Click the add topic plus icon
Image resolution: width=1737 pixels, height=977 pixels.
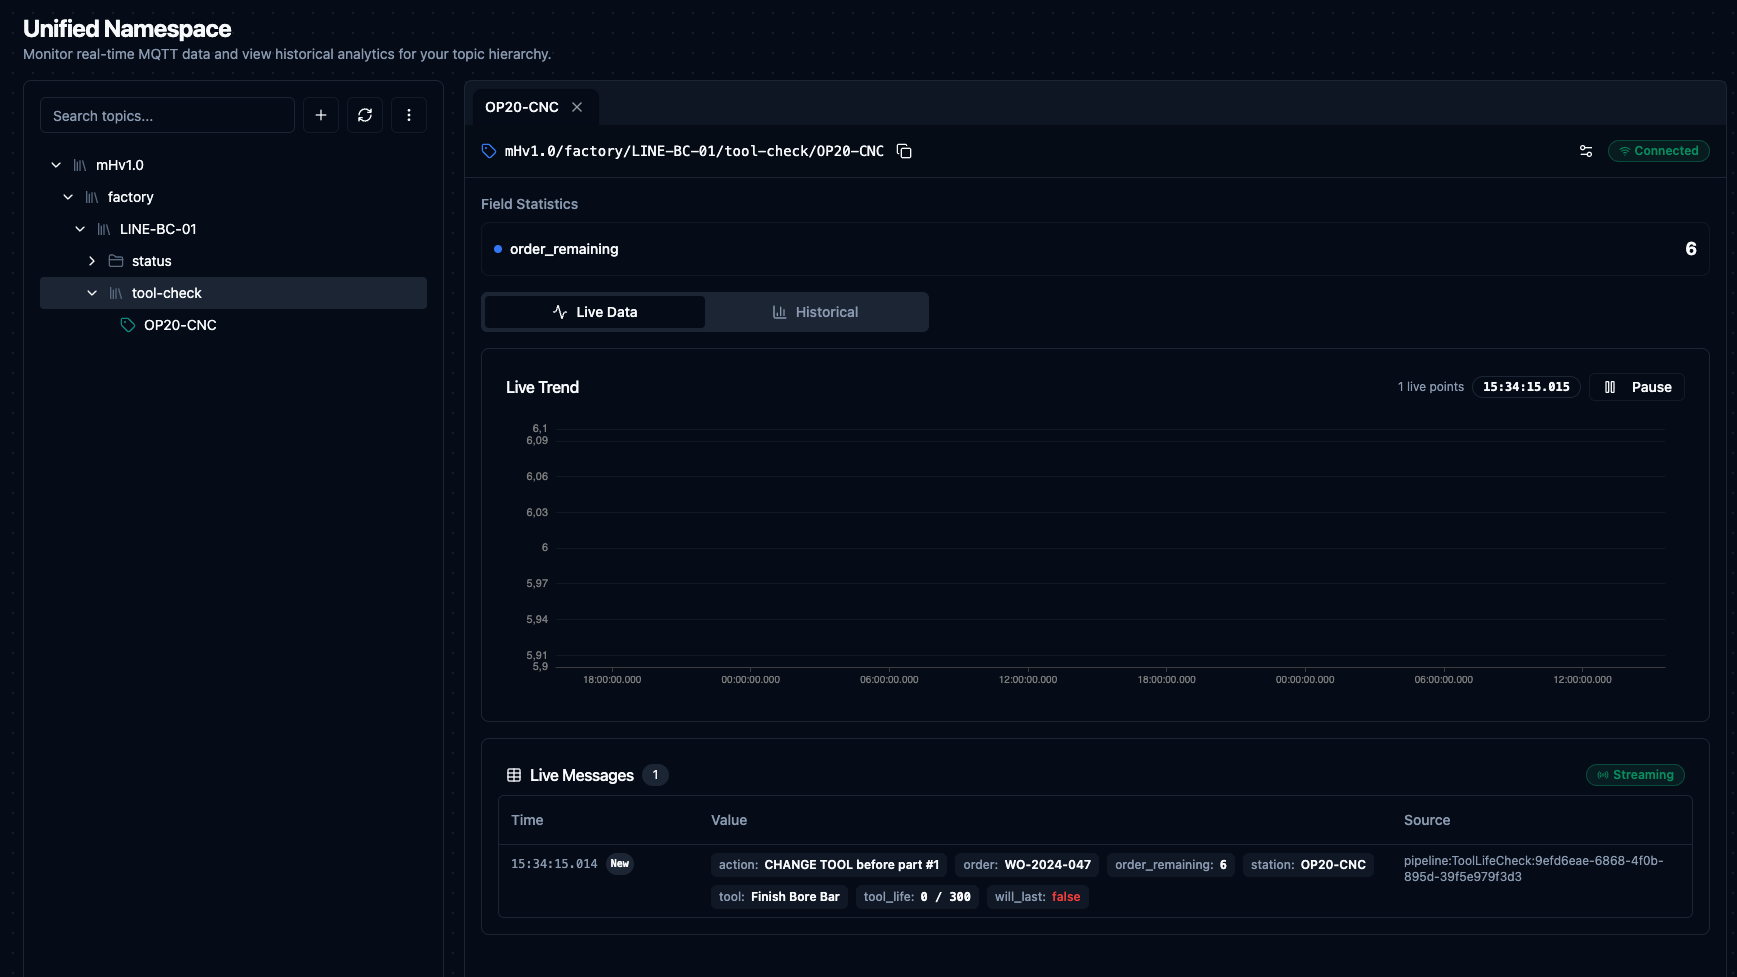321,115
